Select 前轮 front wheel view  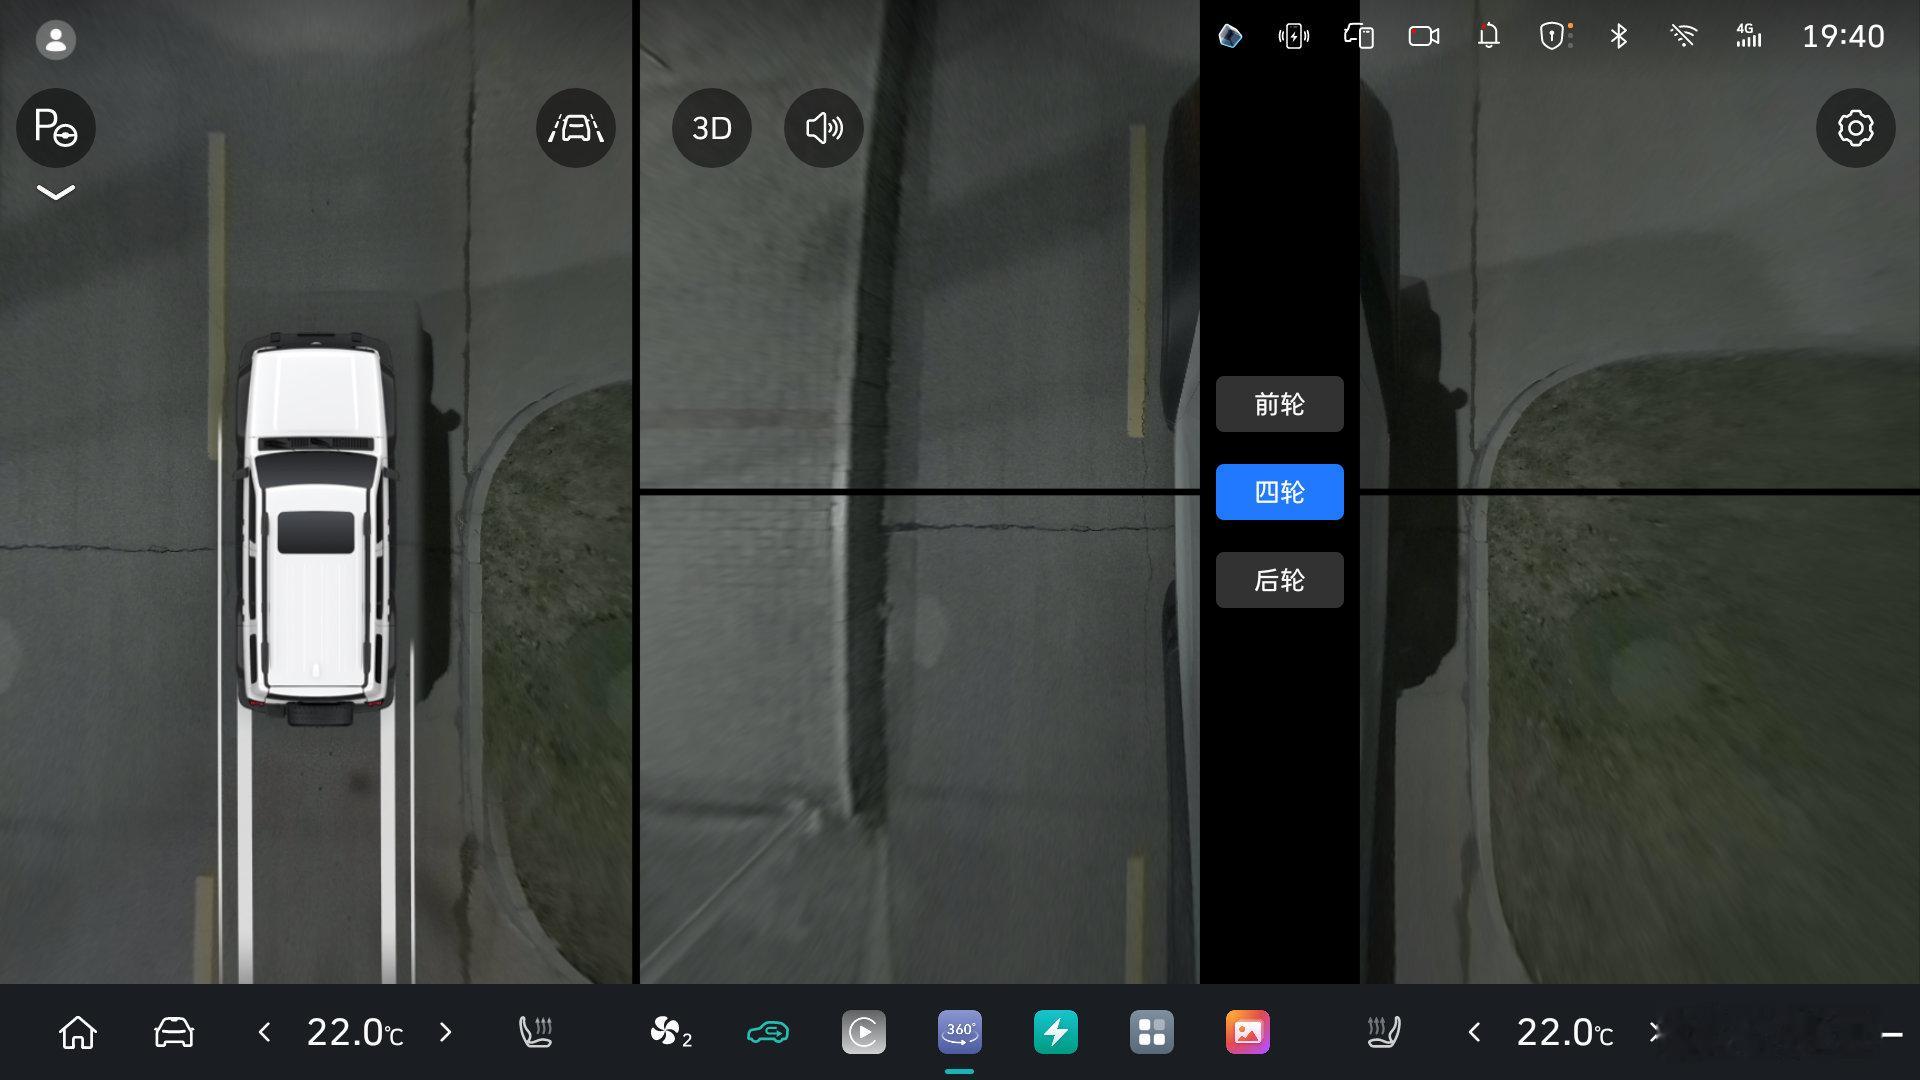[1279, 404]
